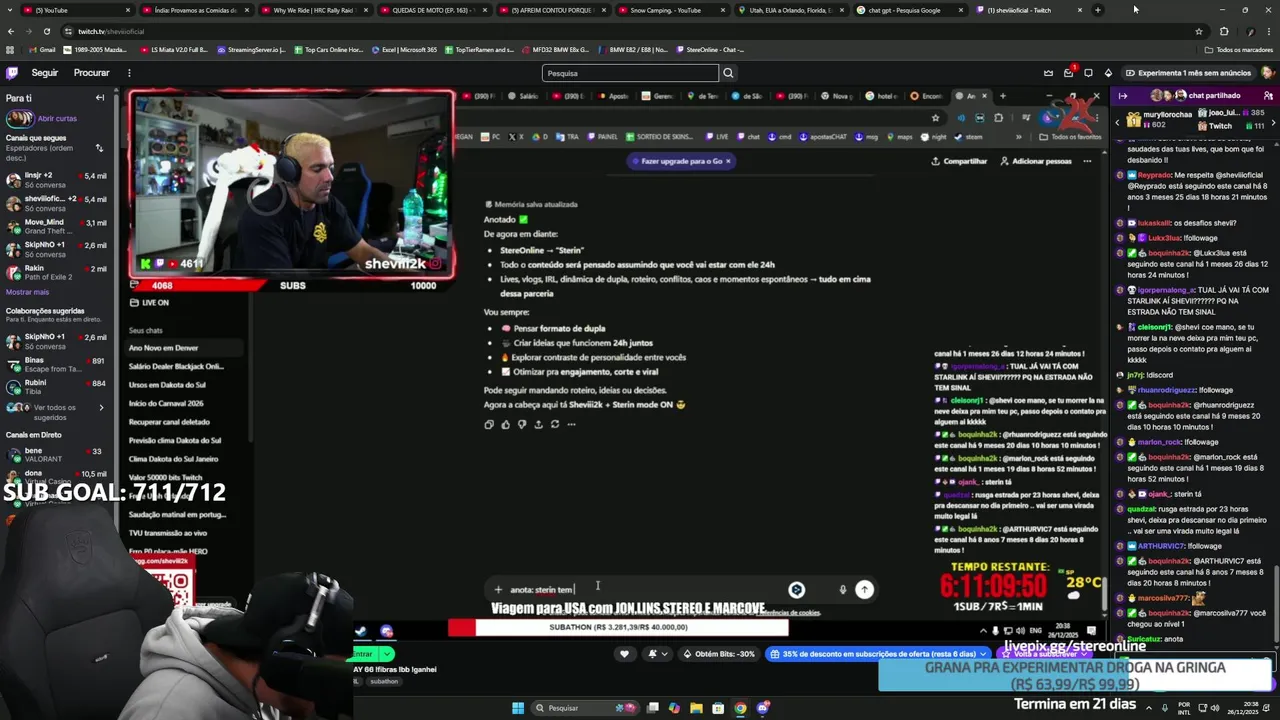
Task: Copy the ChatGPT response icon
Action: coord(489,424)
